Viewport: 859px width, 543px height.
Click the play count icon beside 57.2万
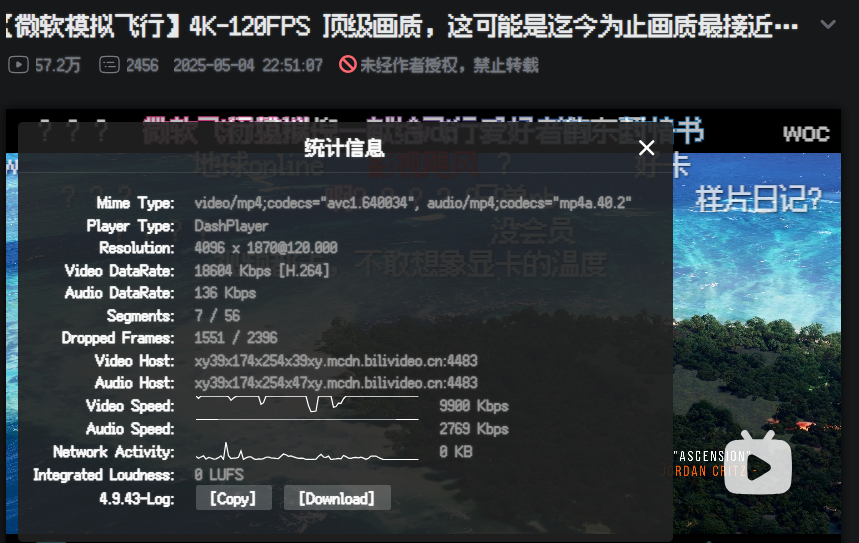[x=19, y=65]
